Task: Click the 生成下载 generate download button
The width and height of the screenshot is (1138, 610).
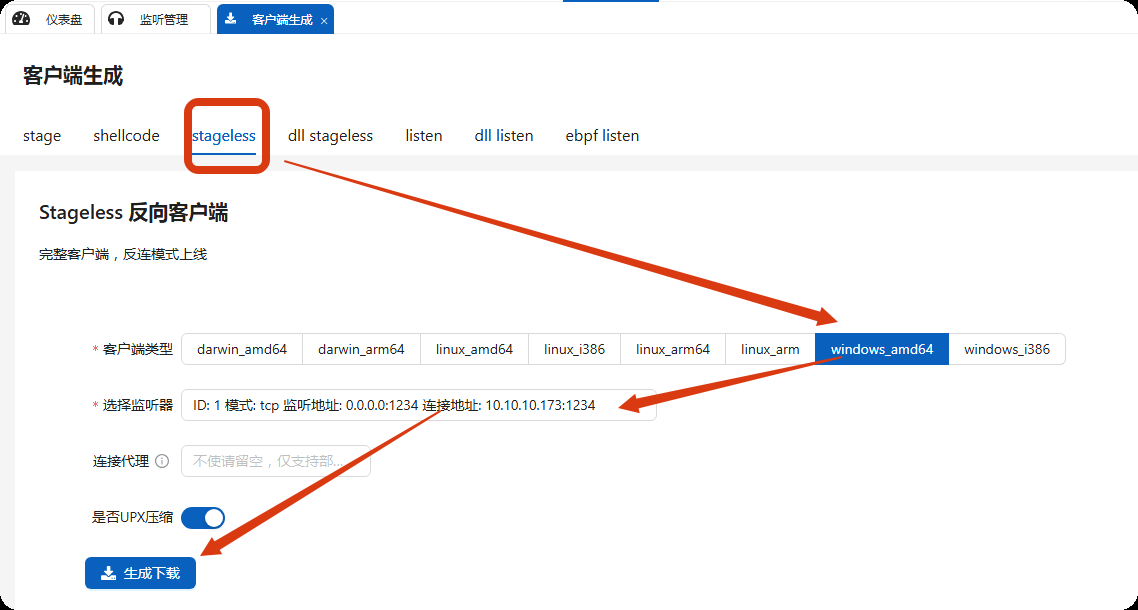Action: (x=140, y=573)
